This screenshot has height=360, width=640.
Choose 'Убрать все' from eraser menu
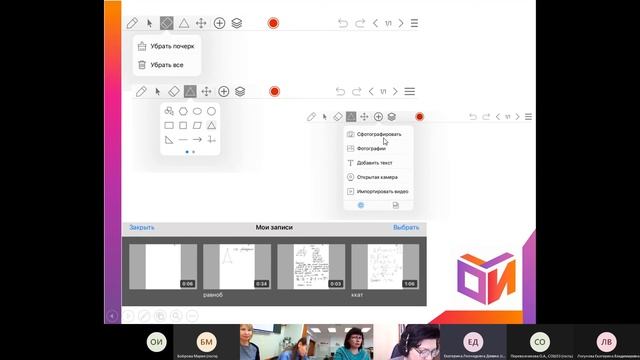[167, 65]
